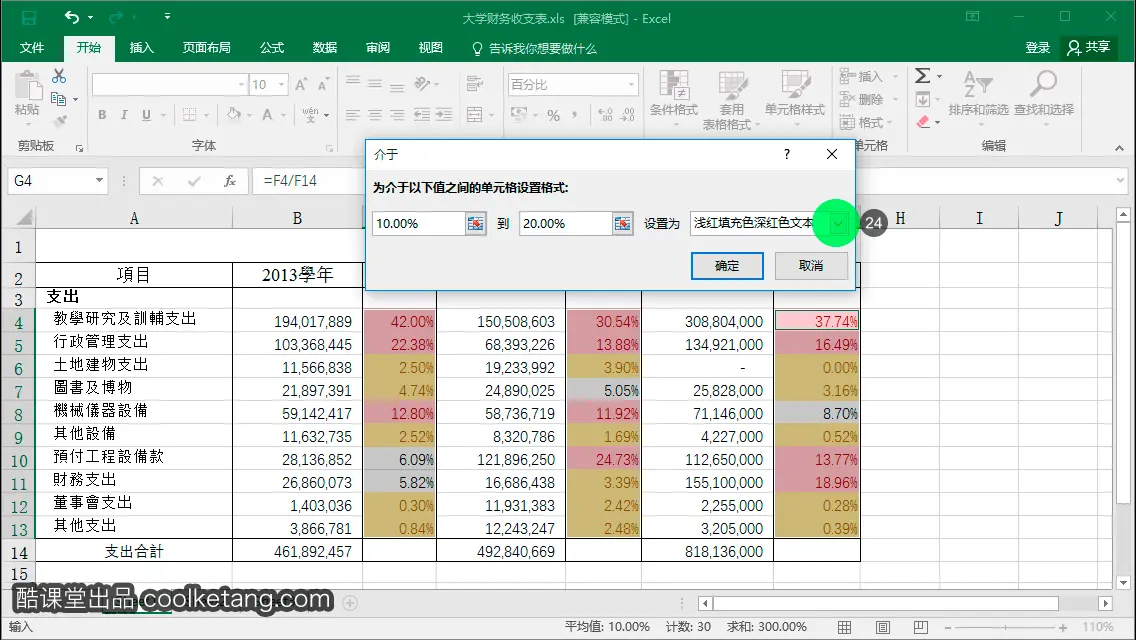Screen dimensions: 1136x640
Task: Click the decrease font size icon
Action: 323,85
